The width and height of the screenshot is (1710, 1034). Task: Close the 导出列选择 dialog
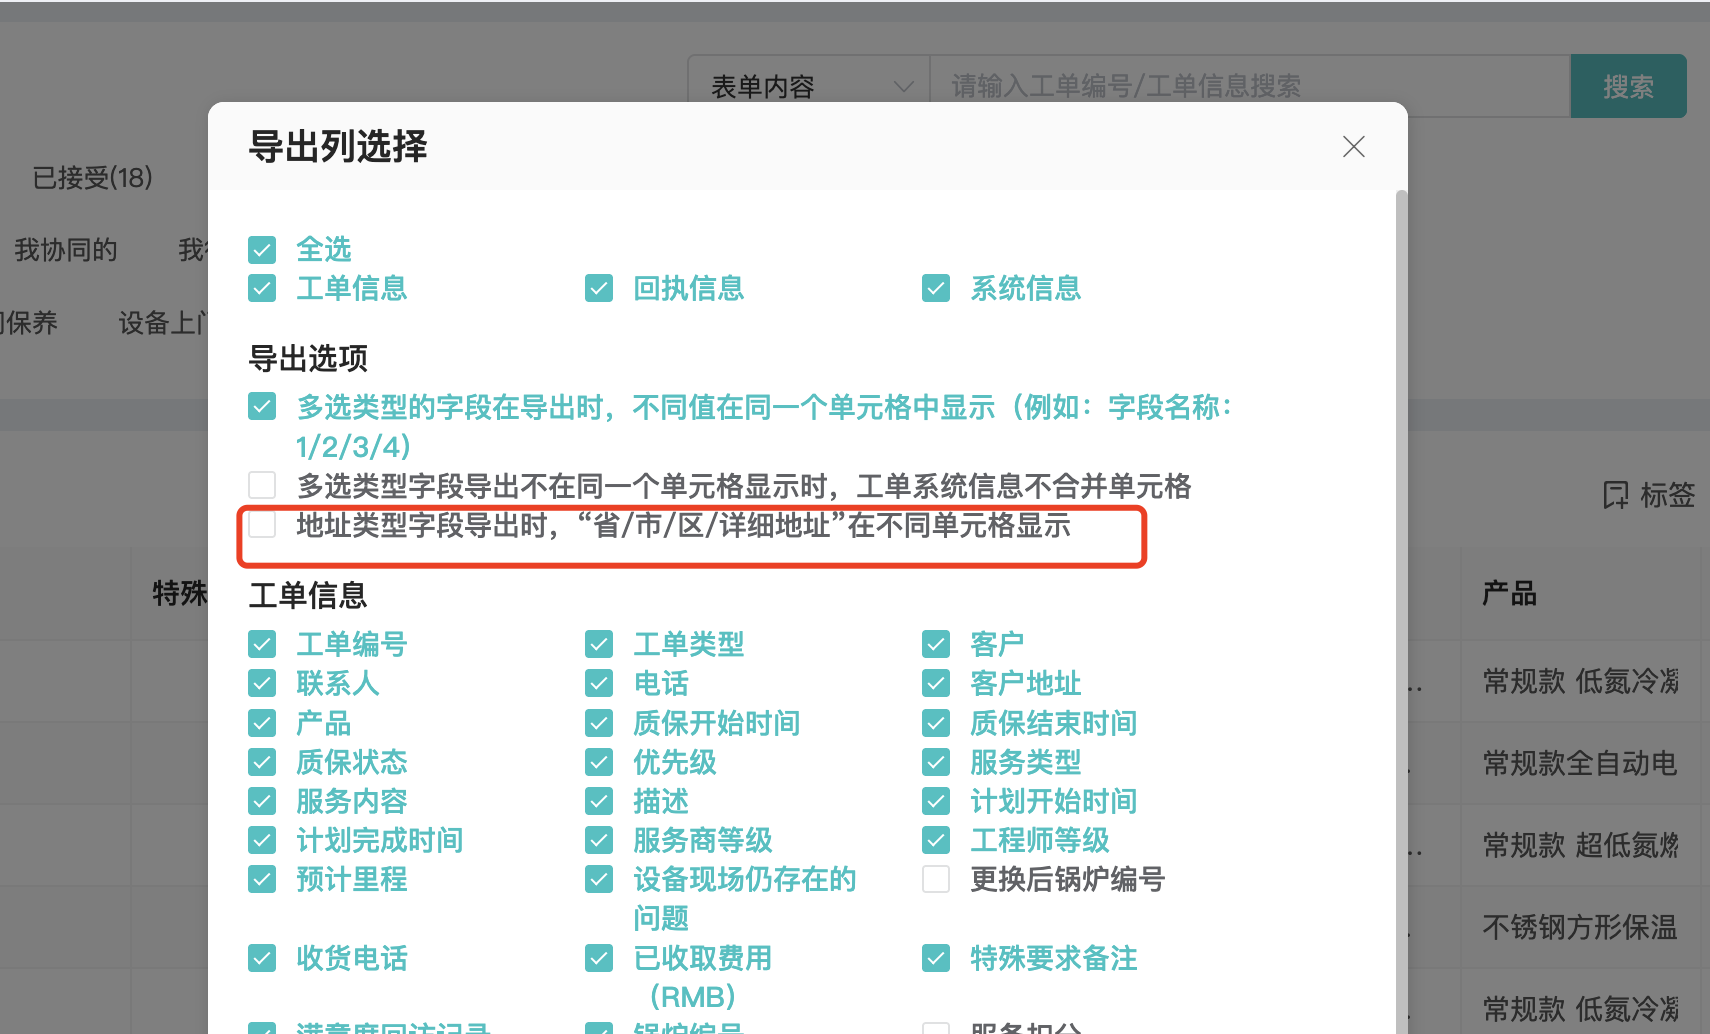pyautogui.click(x=1354, y=147)
